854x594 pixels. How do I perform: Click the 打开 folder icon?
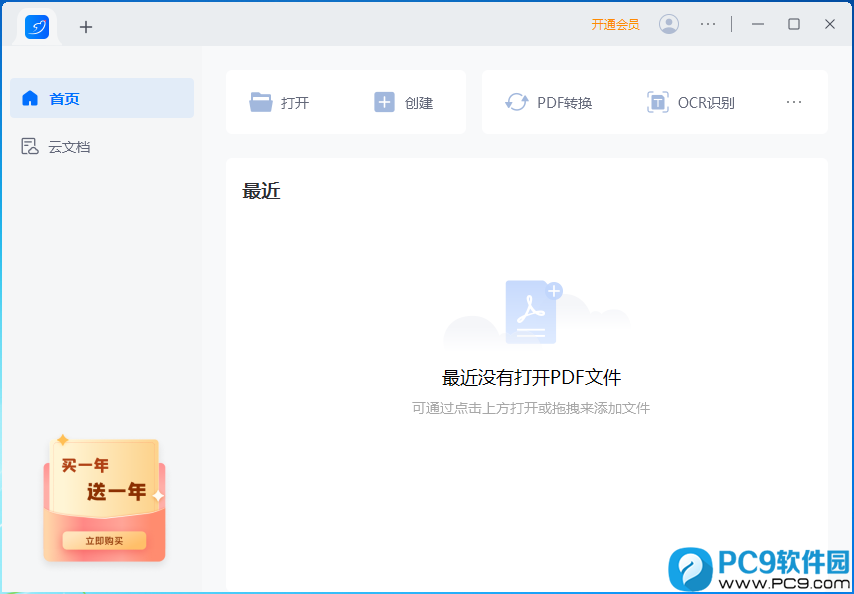point(261,102)
